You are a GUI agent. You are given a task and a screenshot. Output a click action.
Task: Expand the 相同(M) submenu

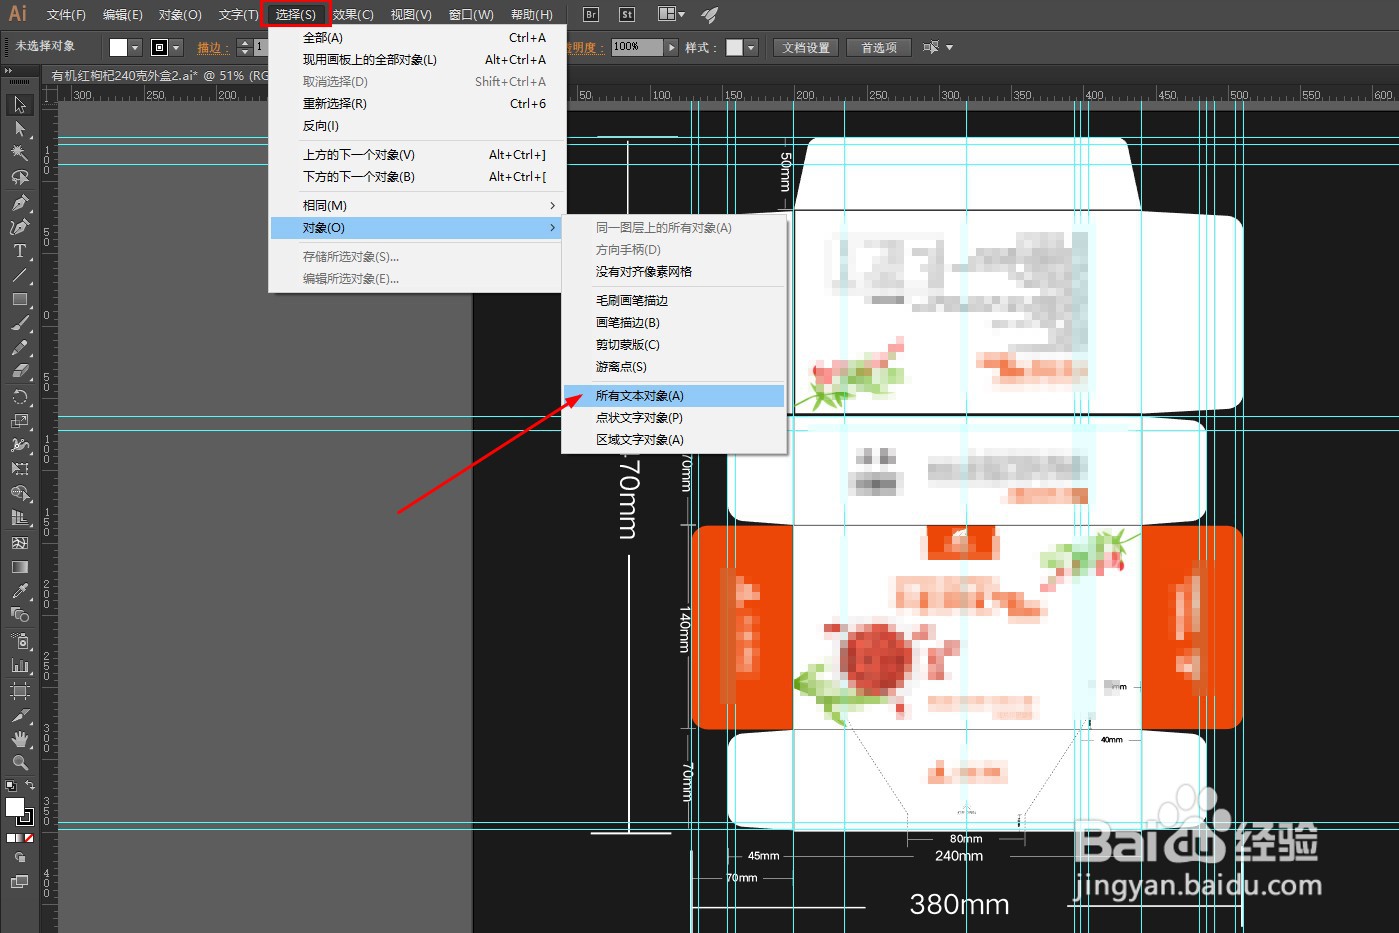tap(417, 205)
